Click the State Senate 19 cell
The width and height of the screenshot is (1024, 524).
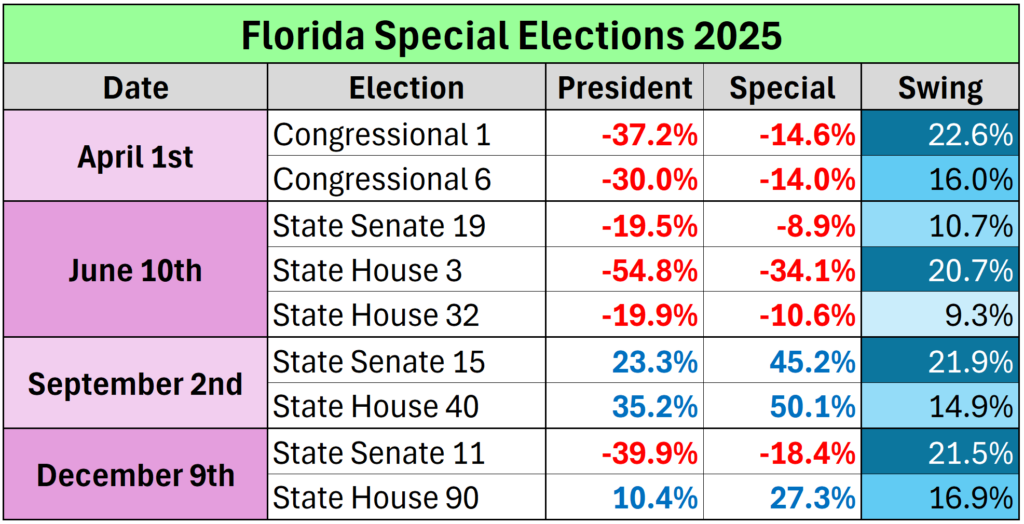coord(379,226)
